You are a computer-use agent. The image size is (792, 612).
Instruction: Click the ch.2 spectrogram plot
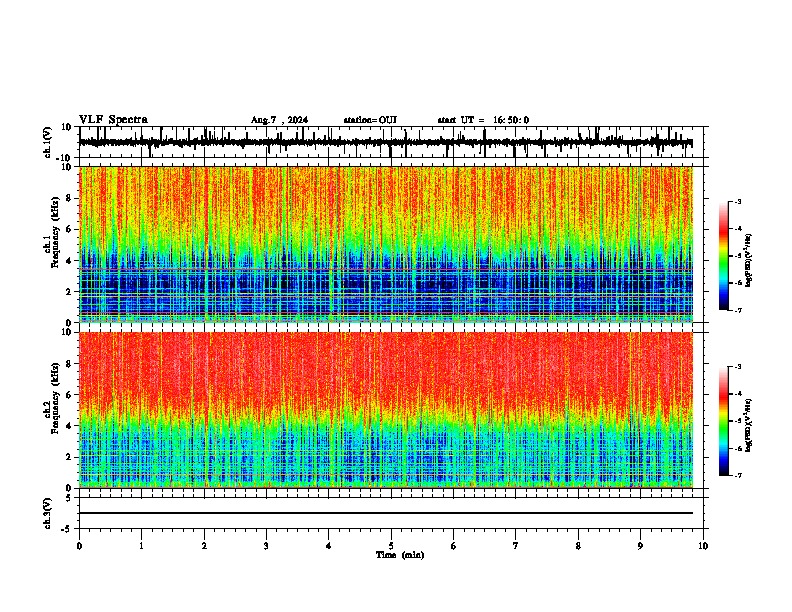click(386, 410)
